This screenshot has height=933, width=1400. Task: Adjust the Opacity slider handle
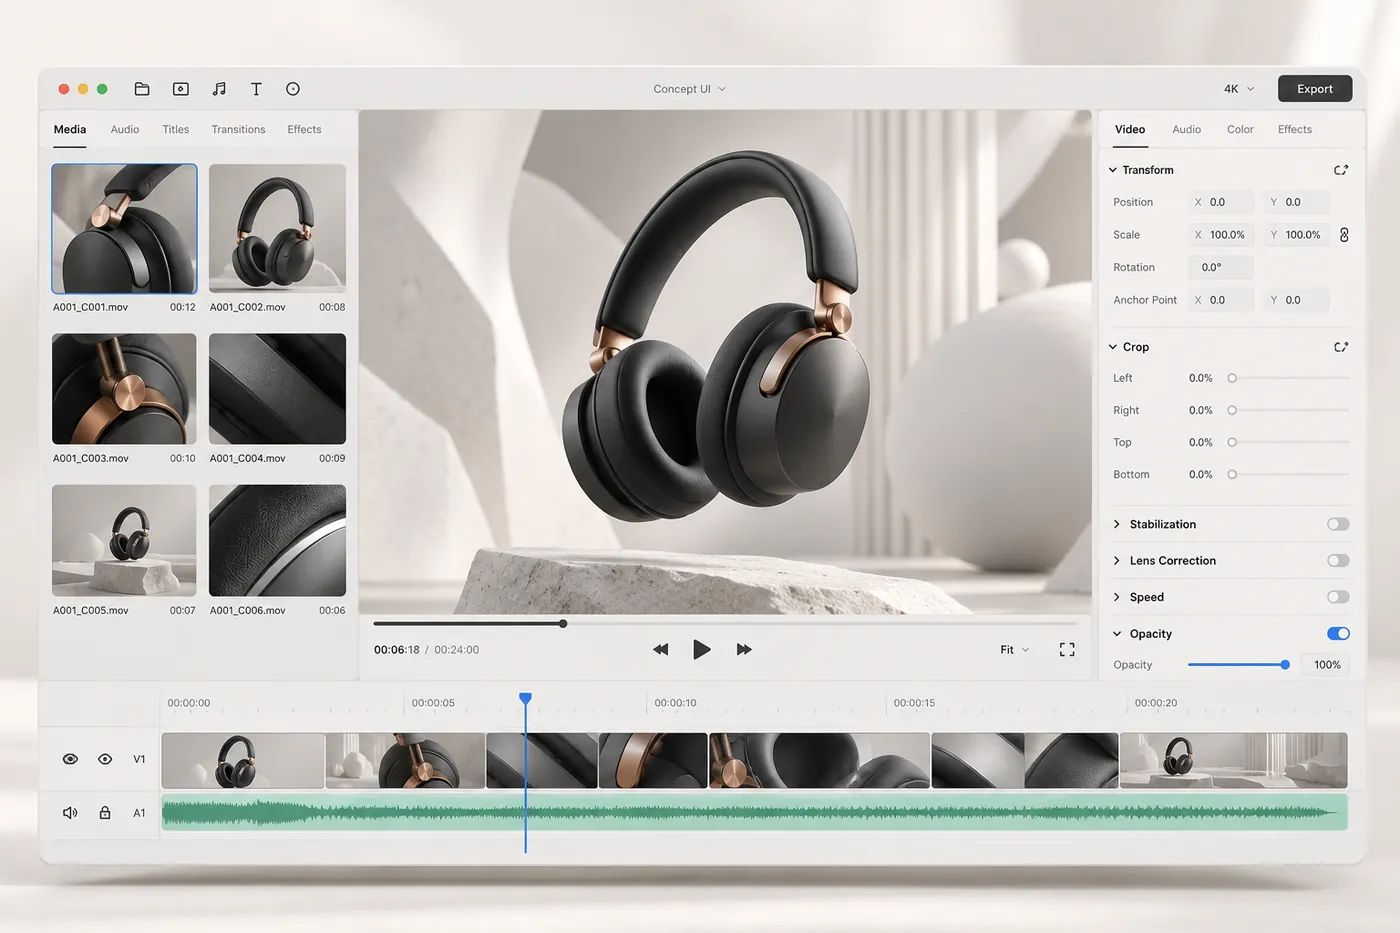1285,665
